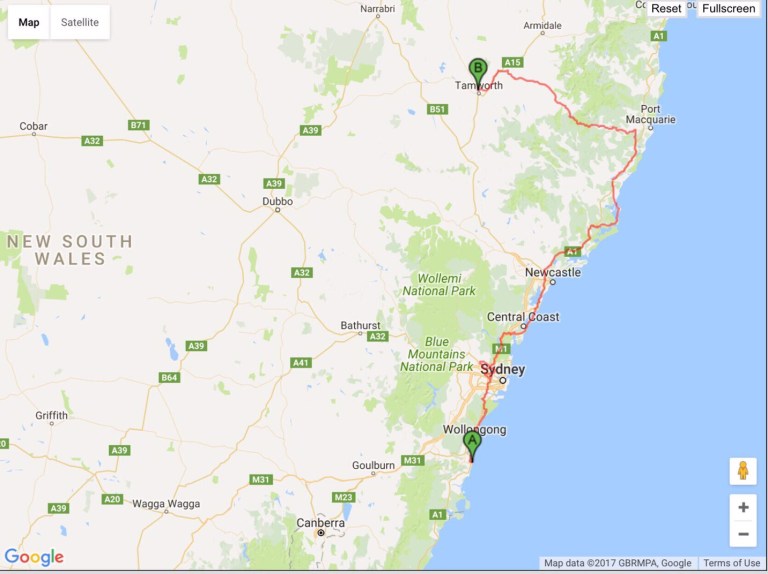This screenshot has width=768, height=574.
Task: Select the Street View pegman icon
Action: (743, 471)
